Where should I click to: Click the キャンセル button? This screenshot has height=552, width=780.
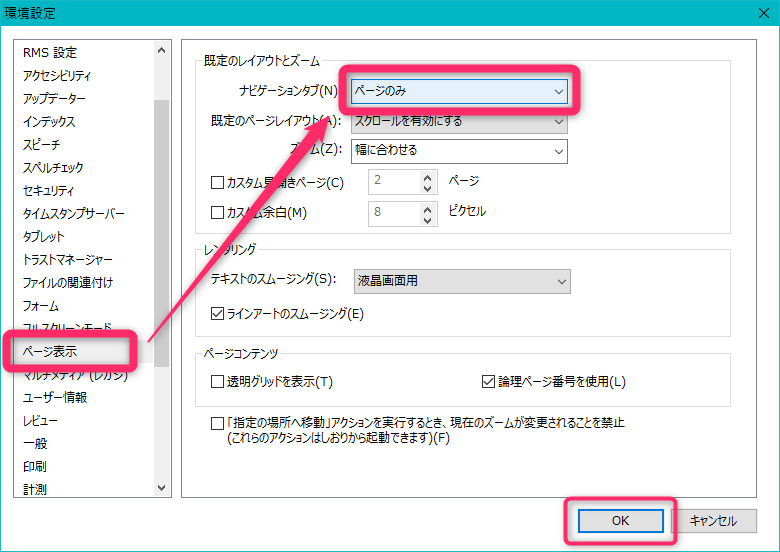713,521
